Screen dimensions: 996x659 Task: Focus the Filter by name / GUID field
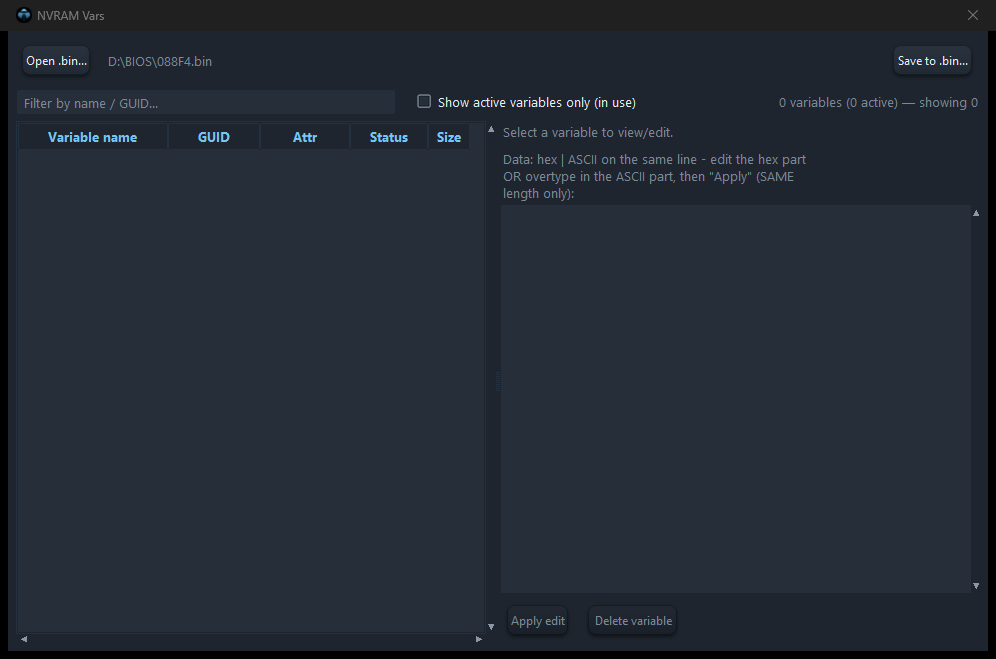pyautogui.click(x=206, y=103)
